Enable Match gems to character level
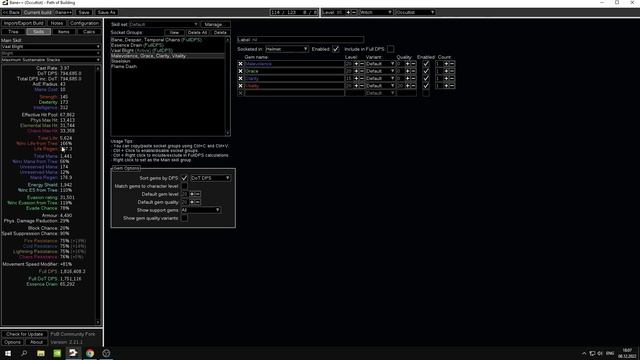Viewport: 640px width, 360px height. [x=184, y=186]
